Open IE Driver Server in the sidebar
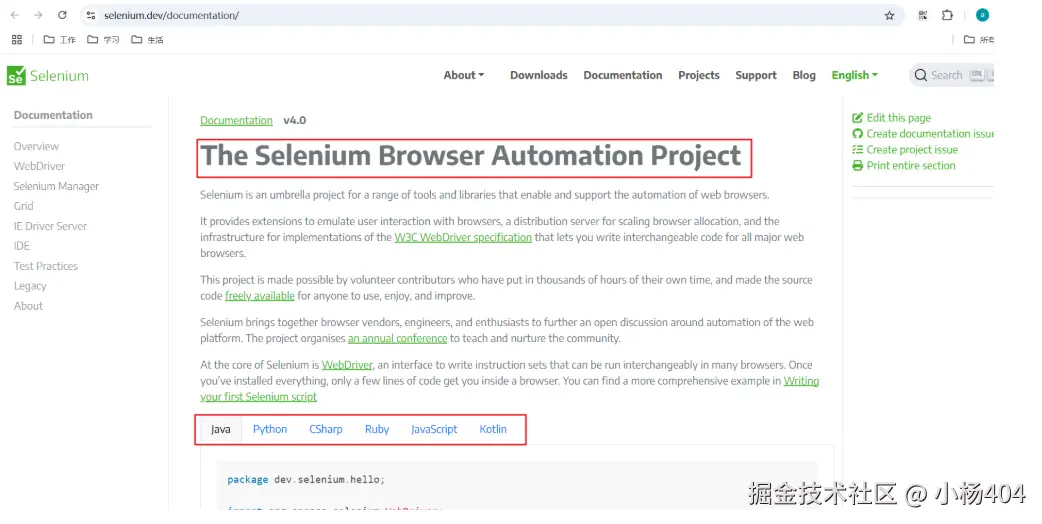The image size is (1042, 524). [x=51, y=226]
